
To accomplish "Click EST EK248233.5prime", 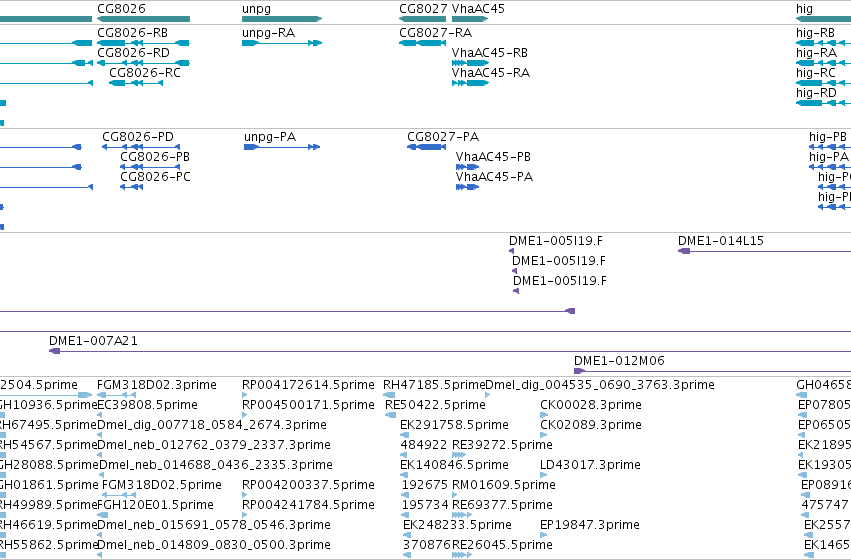I will [457, 525].
